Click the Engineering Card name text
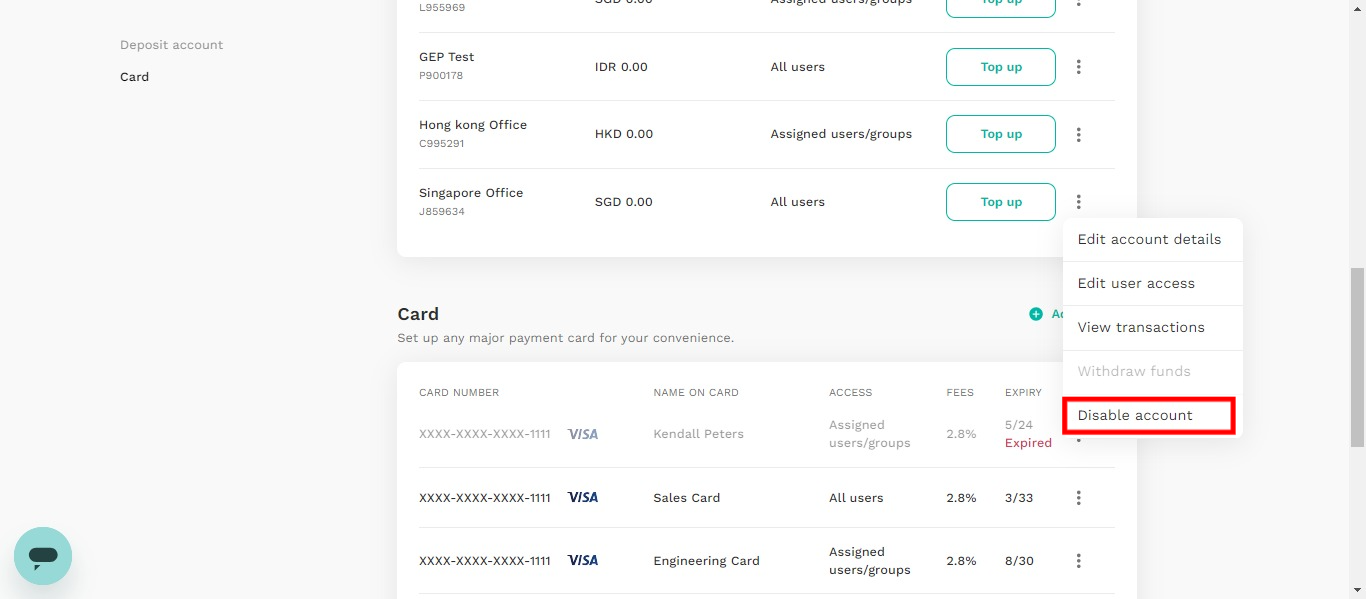1366x599 pixels. pos(707,561)
